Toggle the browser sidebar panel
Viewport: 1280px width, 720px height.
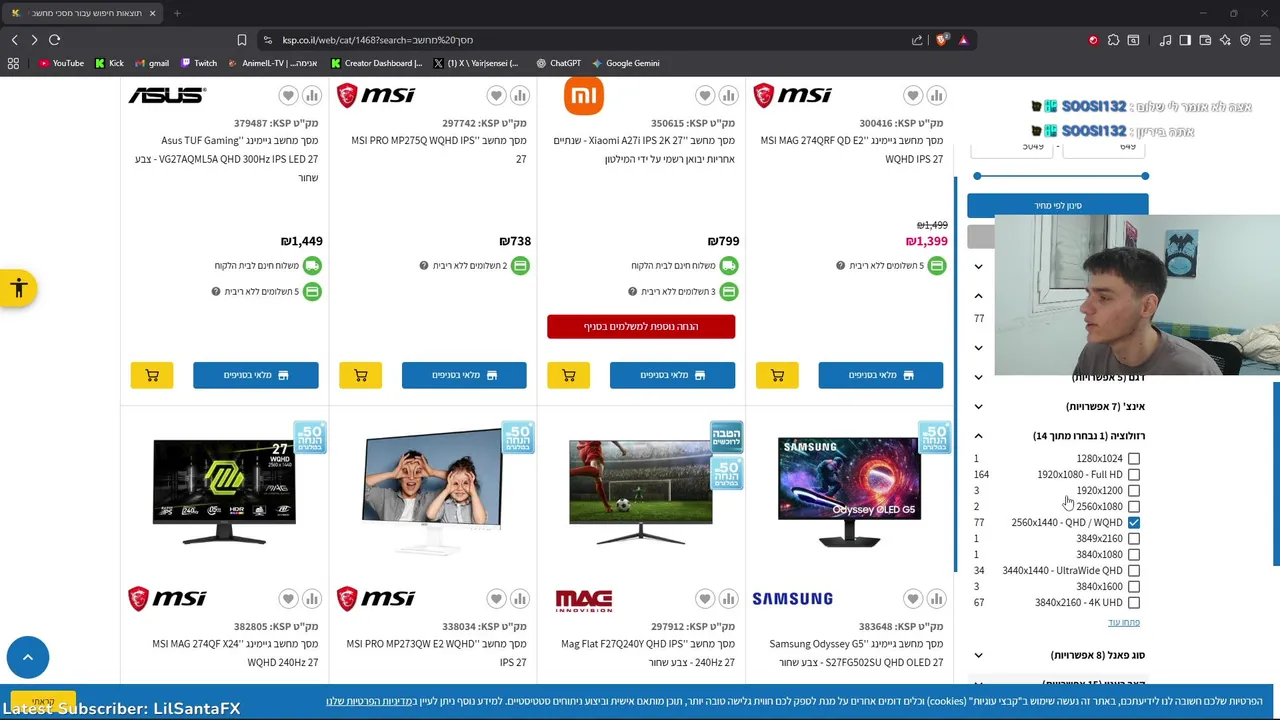coord(1185,40)
